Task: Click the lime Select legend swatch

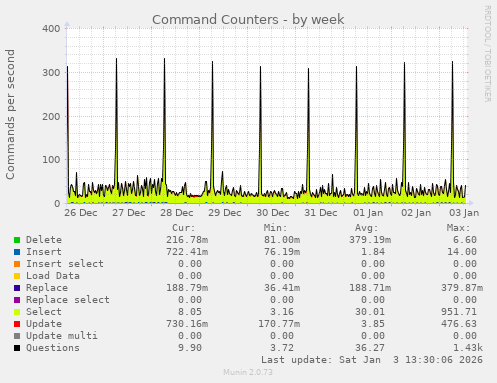Action: click(x=17, y=312)
